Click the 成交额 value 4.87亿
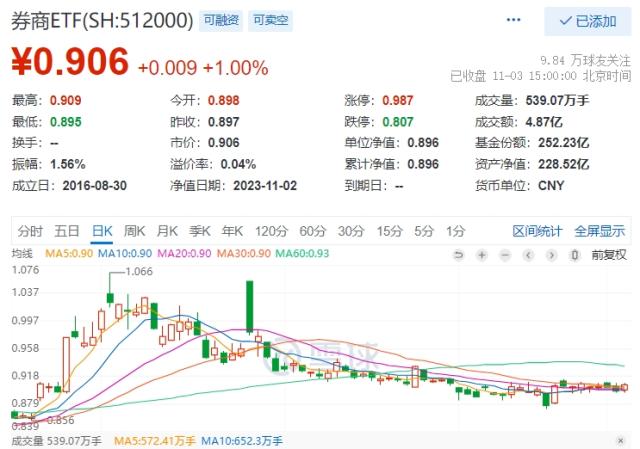 (x=544, y=122)
